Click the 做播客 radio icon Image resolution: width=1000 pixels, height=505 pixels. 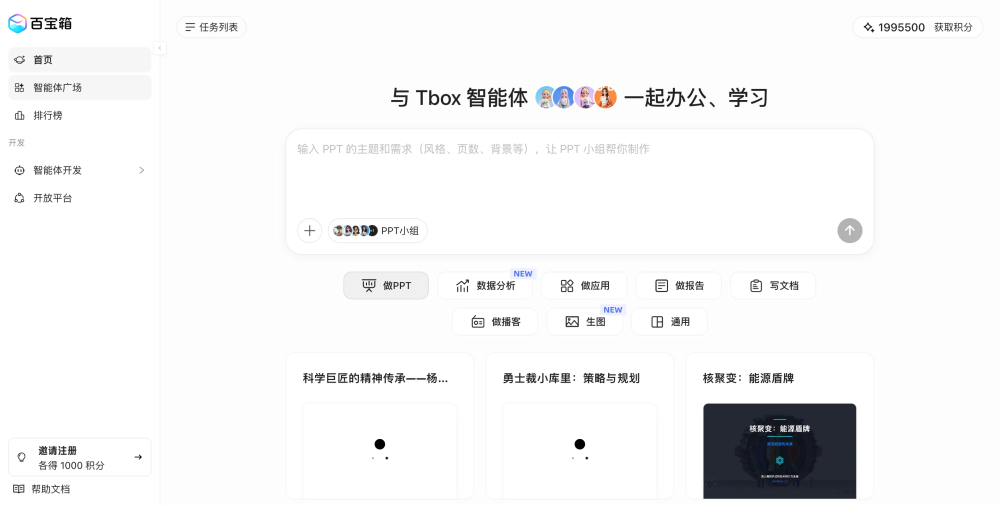(x=478, y=322)
